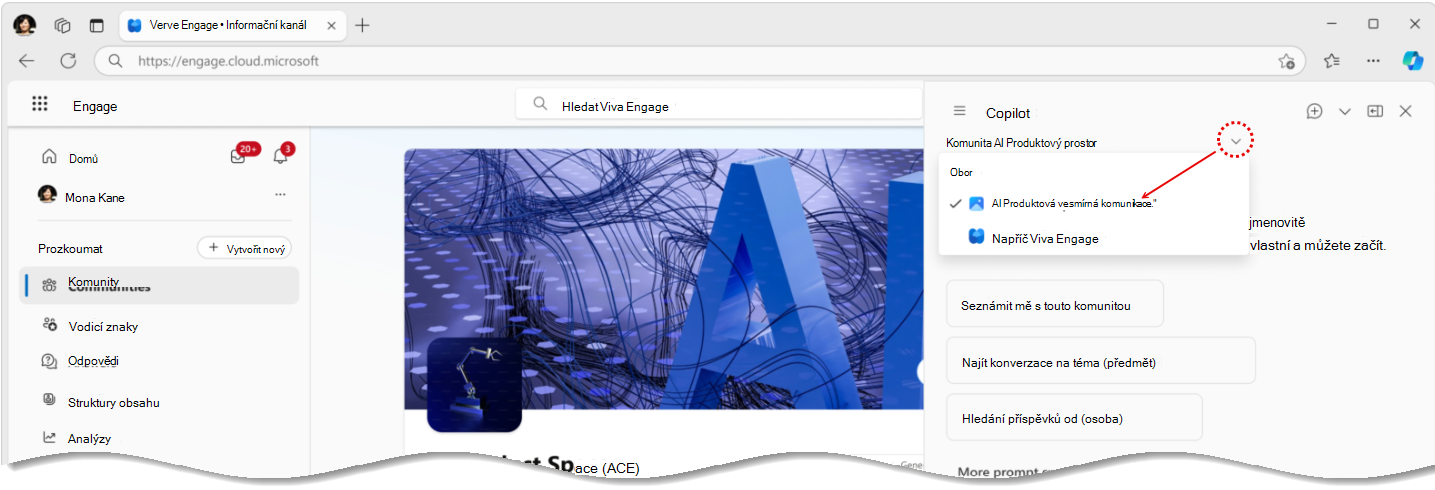Open Komunity in sidebar

click(160, 285)
